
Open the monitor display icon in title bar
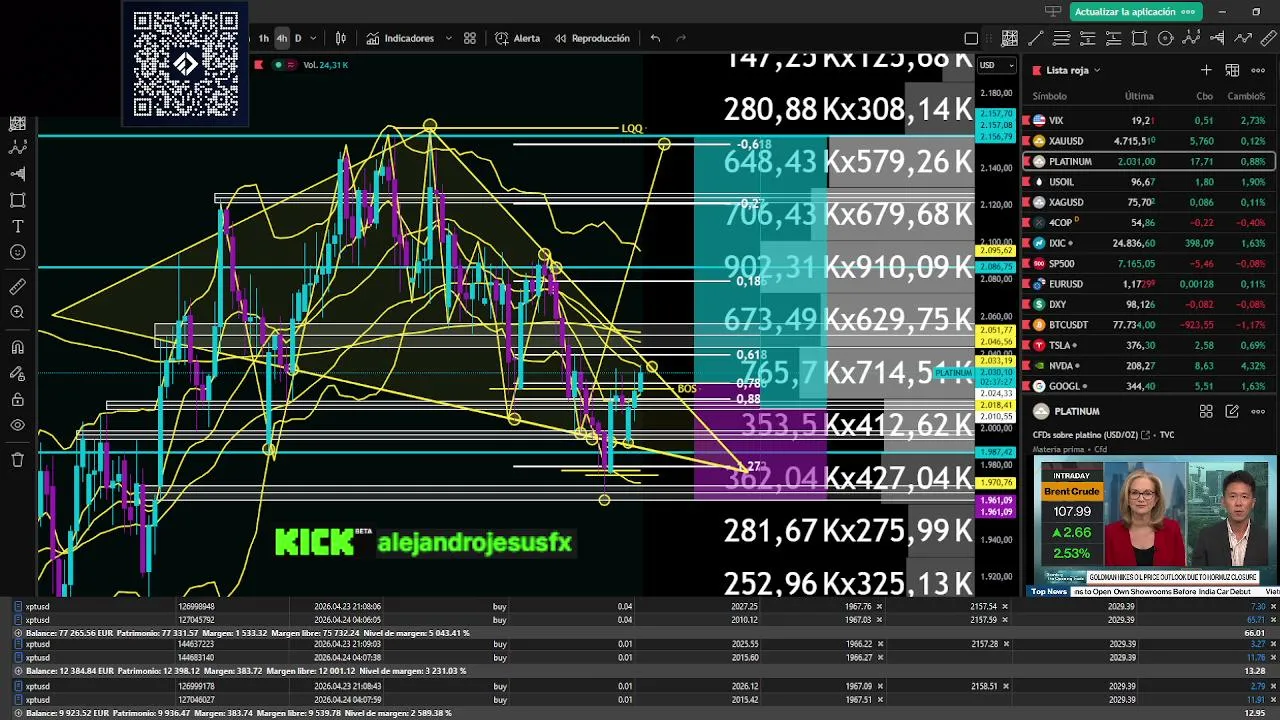pos(1052,12)
